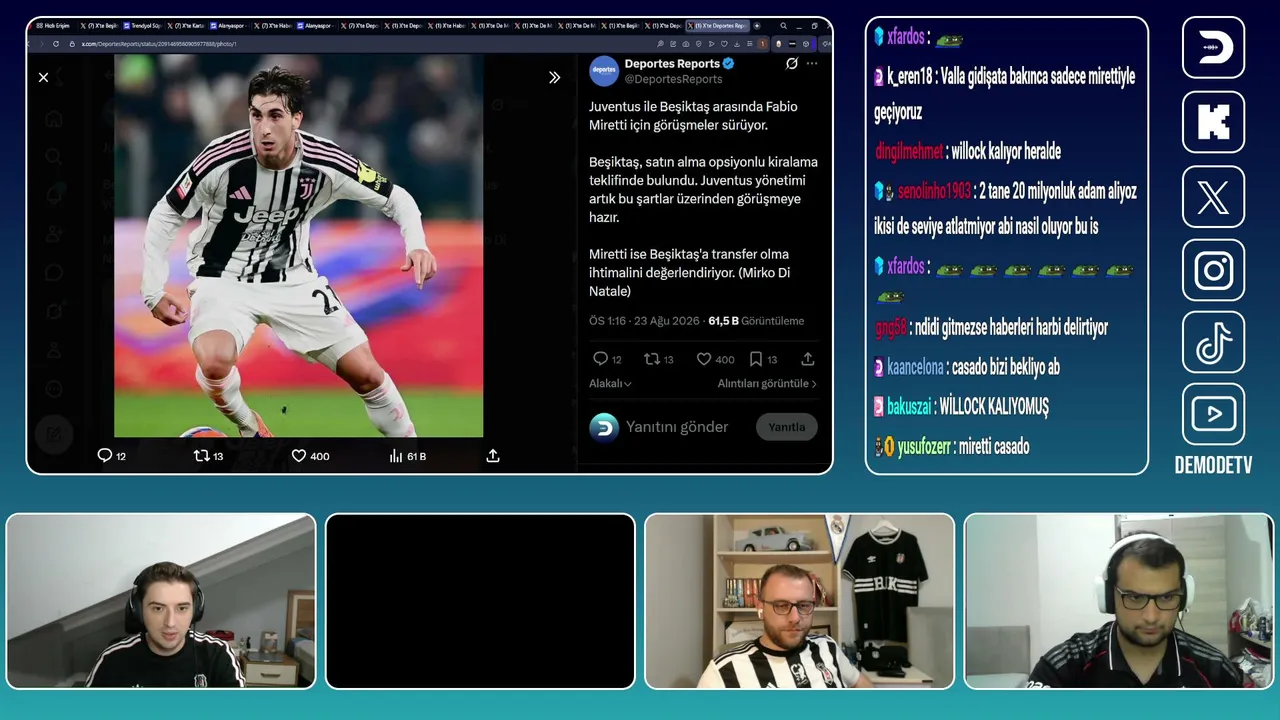Image resolution: width=1280 pixels, height=720 pixels.
Task: Select the active X'te Deportes Reports tab
Action: coord(716,26)
